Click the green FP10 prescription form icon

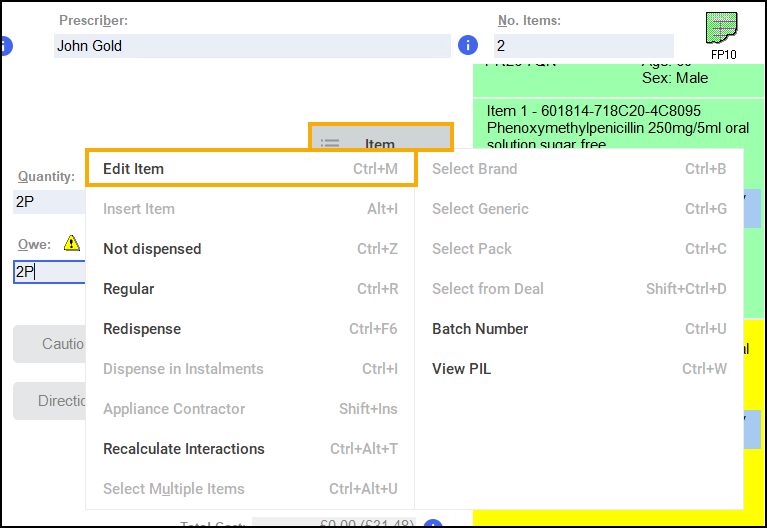click(722, 30)
